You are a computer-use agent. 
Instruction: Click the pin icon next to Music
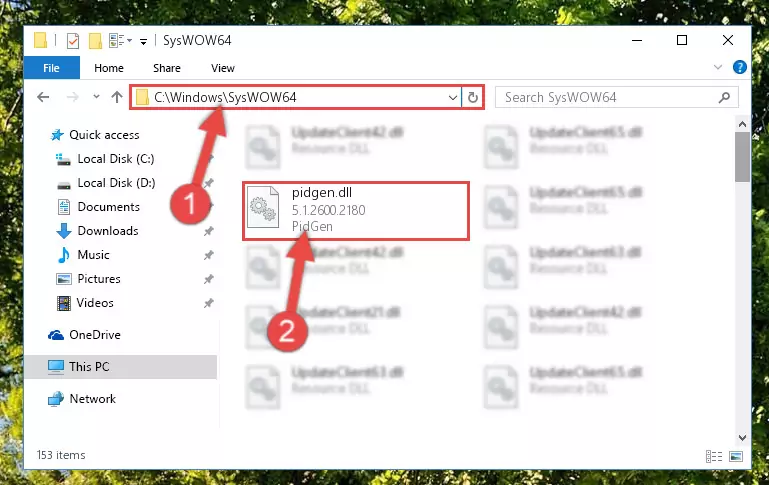[208, 255]
